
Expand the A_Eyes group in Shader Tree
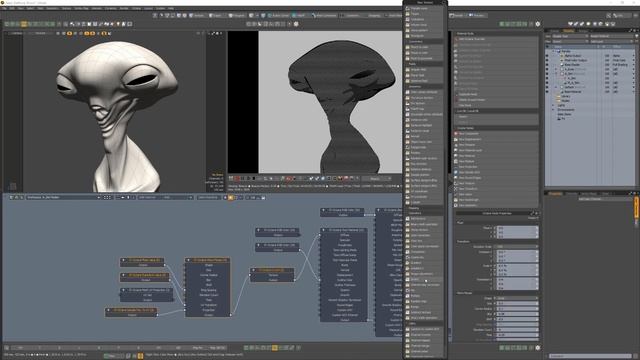[x=556, y=69]
